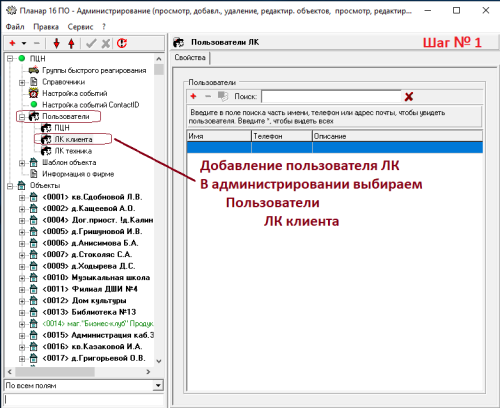Select <0016> кв.Казаковой И.А. object
This screenshot has width=500, height=408.
tap(92, 347)
